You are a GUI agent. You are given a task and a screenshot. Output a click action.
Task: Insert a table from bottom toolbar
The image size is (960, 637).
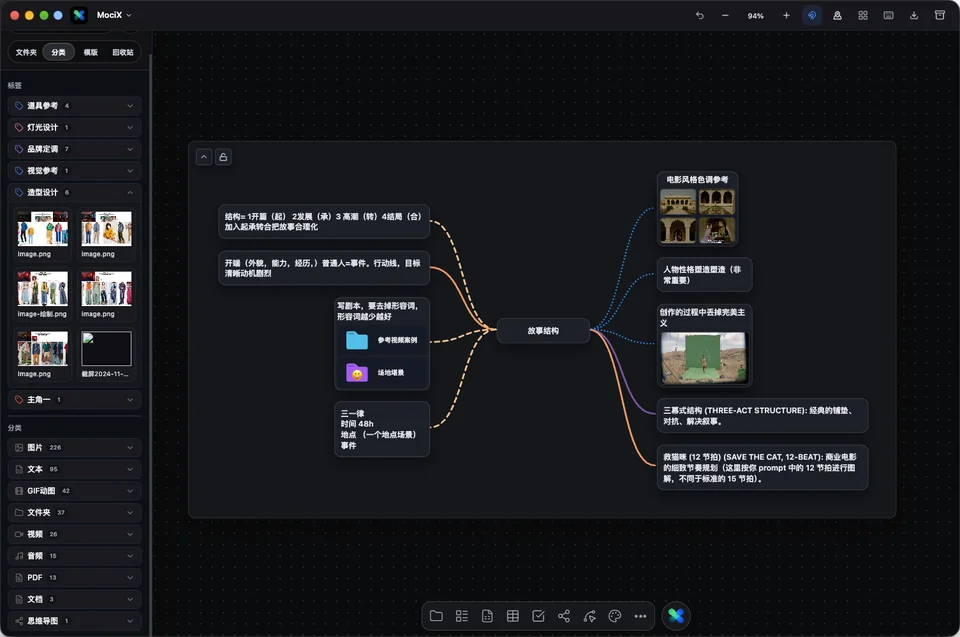(x=513, y=616)
